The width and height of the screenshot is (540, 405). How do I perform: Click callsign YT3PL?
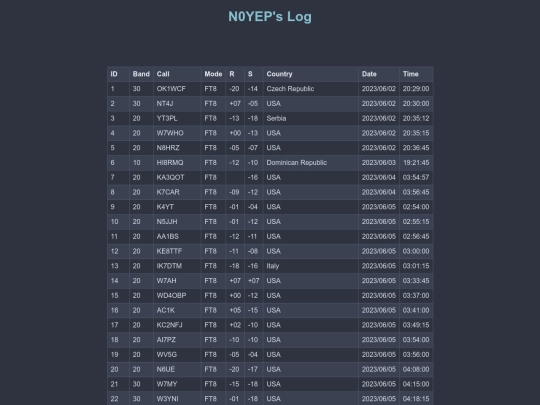click(167, 118)
